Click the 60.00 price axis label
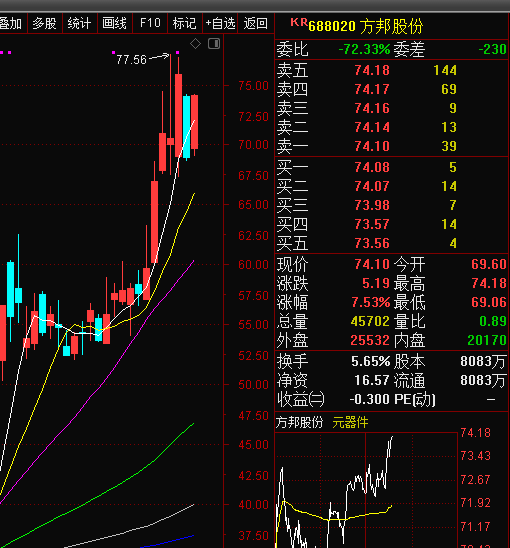Image resolution: width=510 pixels, height=548 pixels. [x=253, y=265]
